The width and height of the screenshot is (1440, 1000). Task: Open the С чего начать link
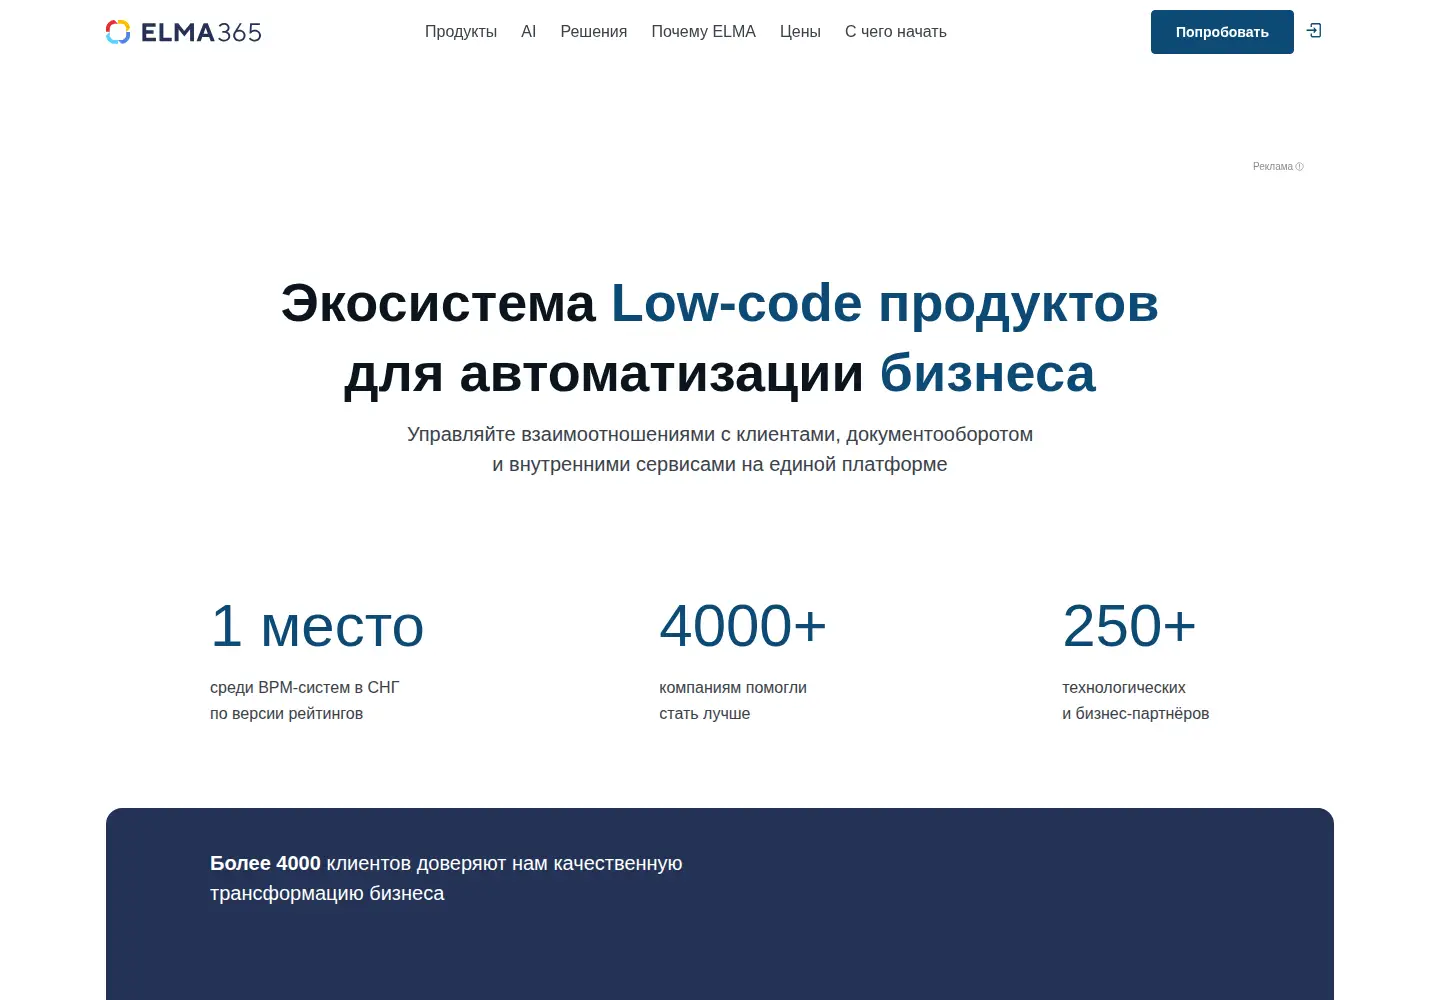[x=896, y=32]
